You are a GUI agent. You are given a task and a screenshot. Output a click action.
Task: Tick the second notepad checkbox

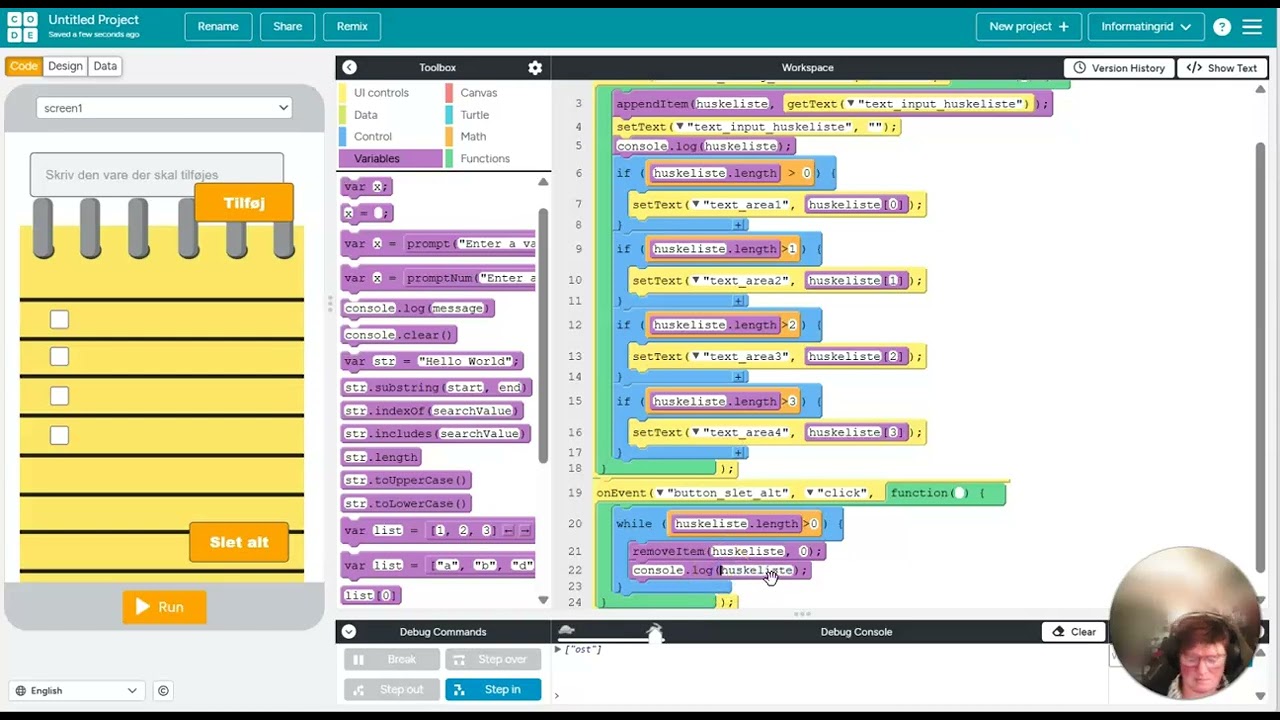click(x=59, y=356)
